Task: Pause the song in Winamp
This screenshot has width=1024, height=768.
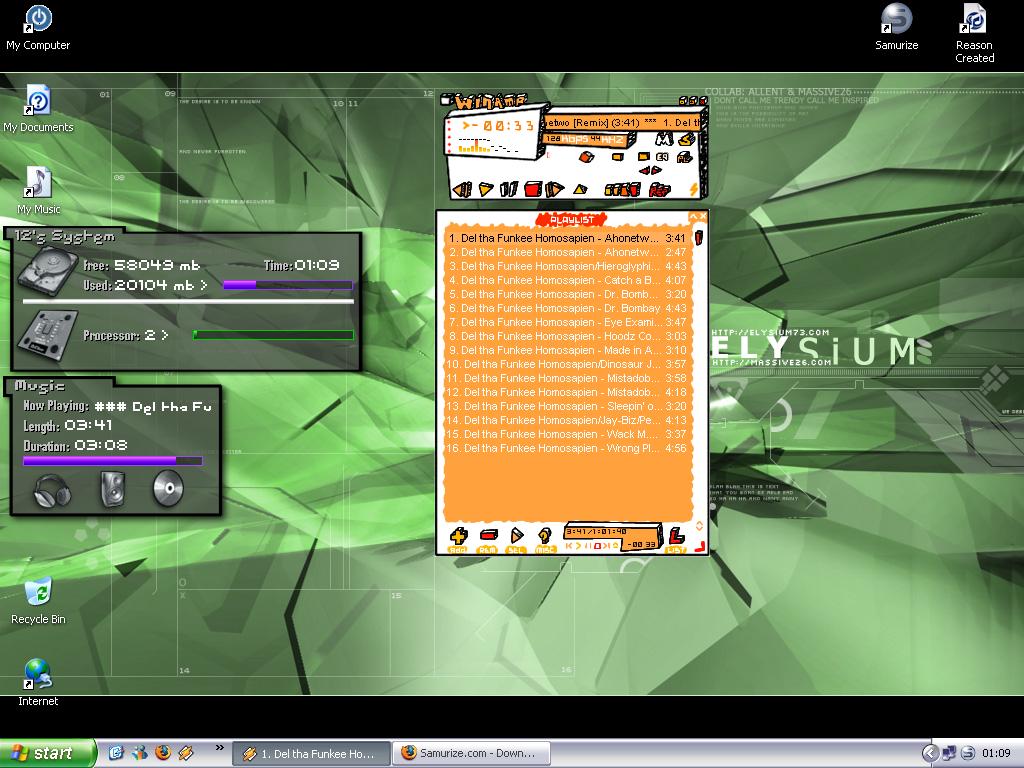Action: (x=509, y=189)
